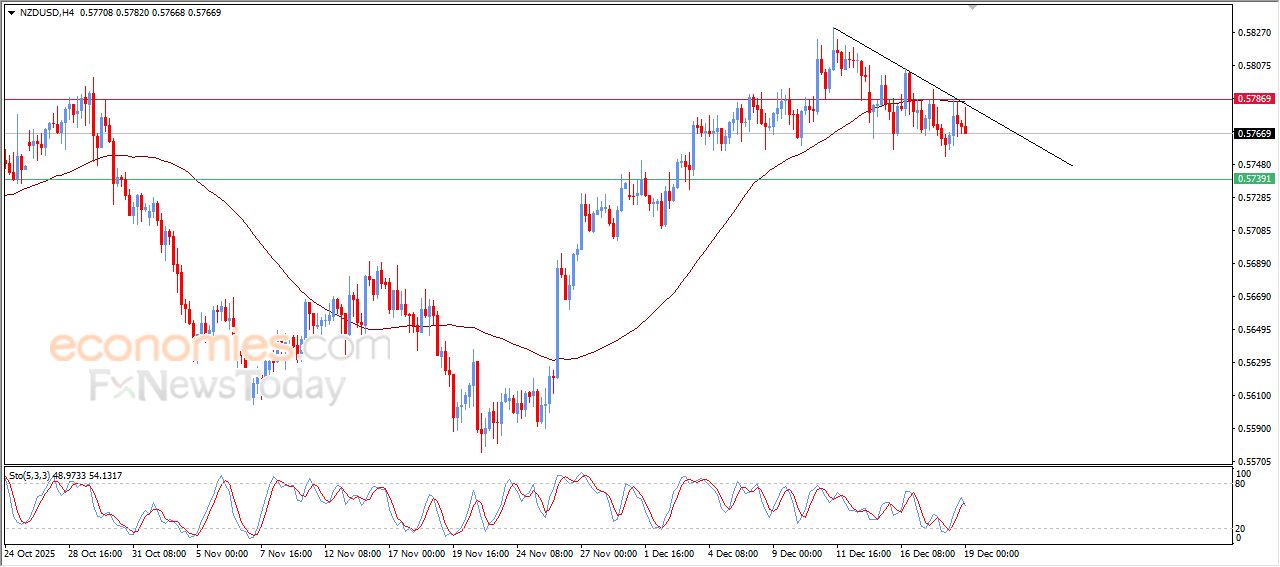Click the 0.55900 price axis label
Screen dimensions: 1280x567
point(1253,429)
